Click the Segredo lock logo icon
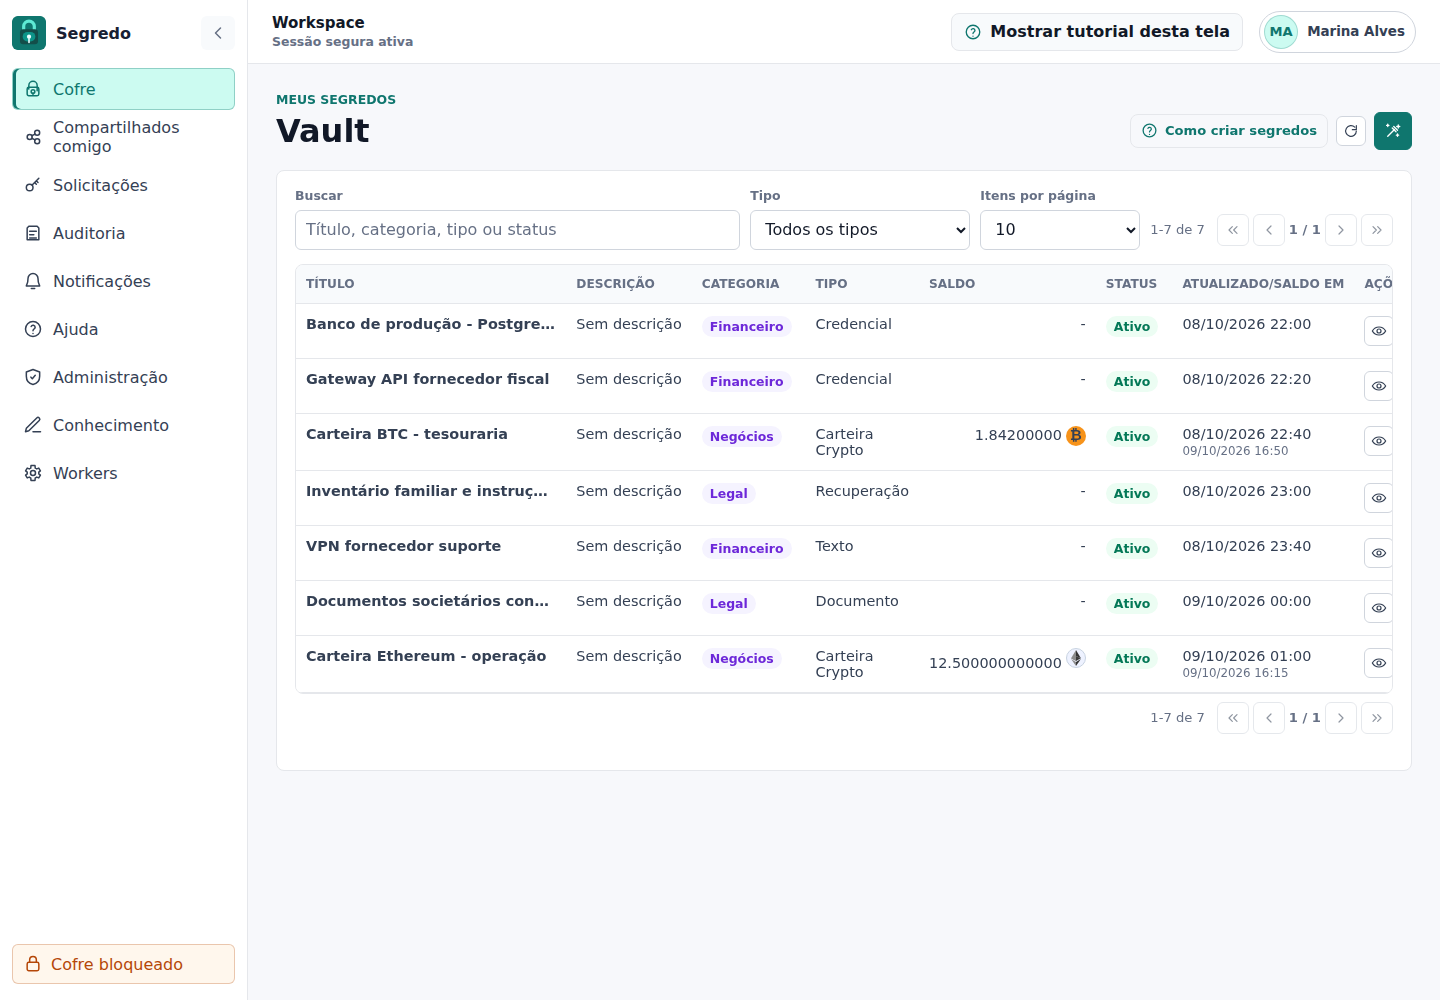The image size is (1440, 1000). (x=29, y=33)
